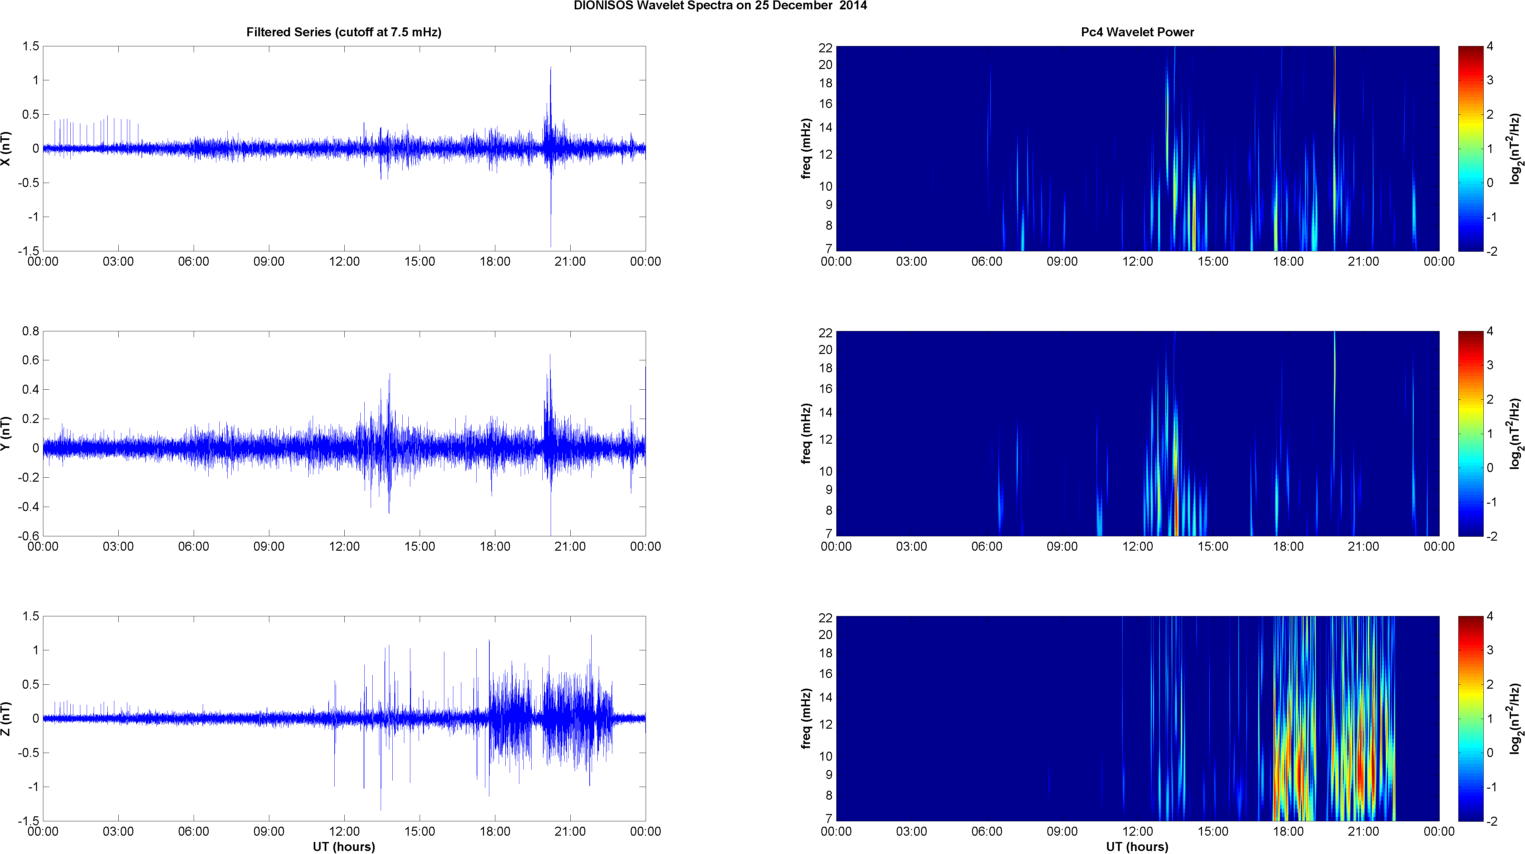The image size is (1525, 854).
Task: Click the 12:00 tick under the X series plot
Action: (344, 262)
